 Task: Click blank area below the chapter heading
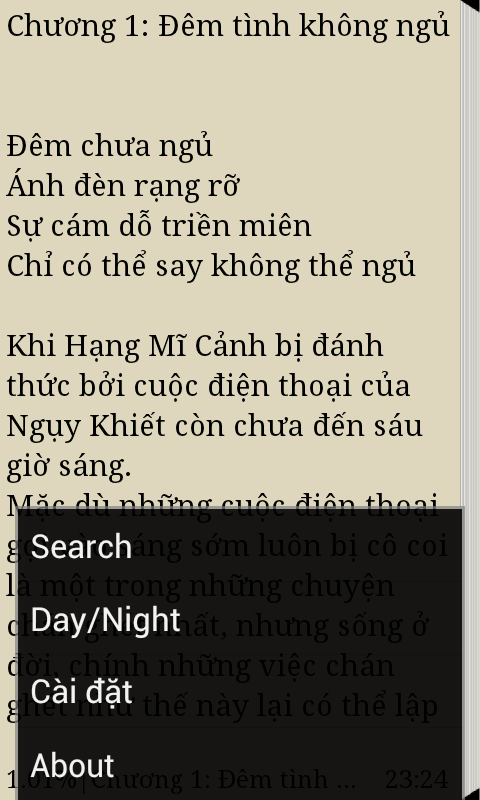230,84
